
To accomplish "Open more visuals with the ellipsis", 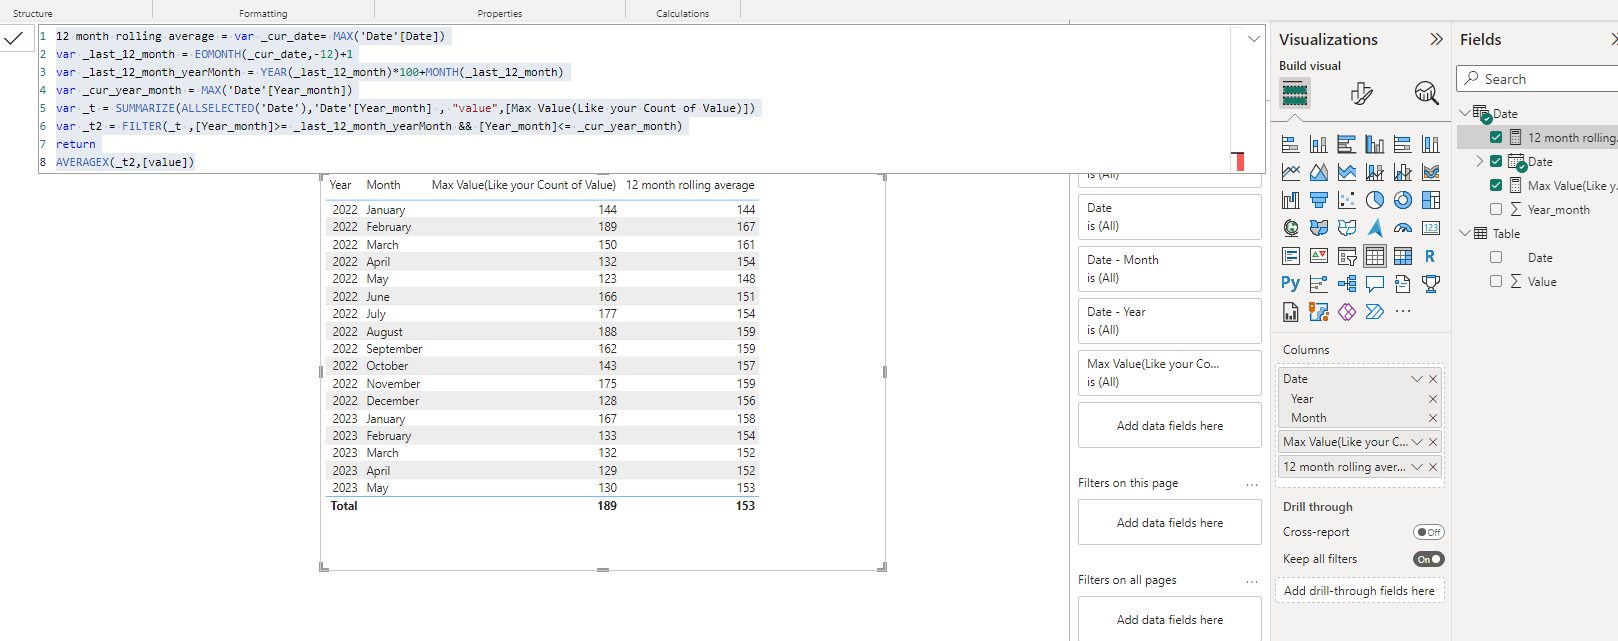I will 1403,312.
